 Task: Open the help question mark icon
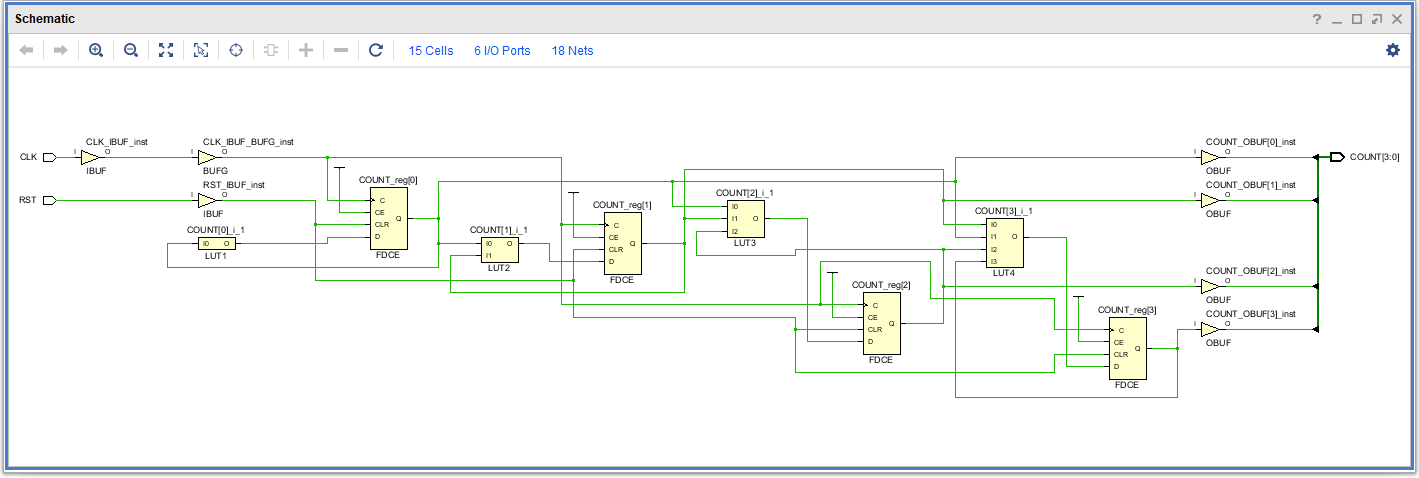click(x=1317, y=19)
